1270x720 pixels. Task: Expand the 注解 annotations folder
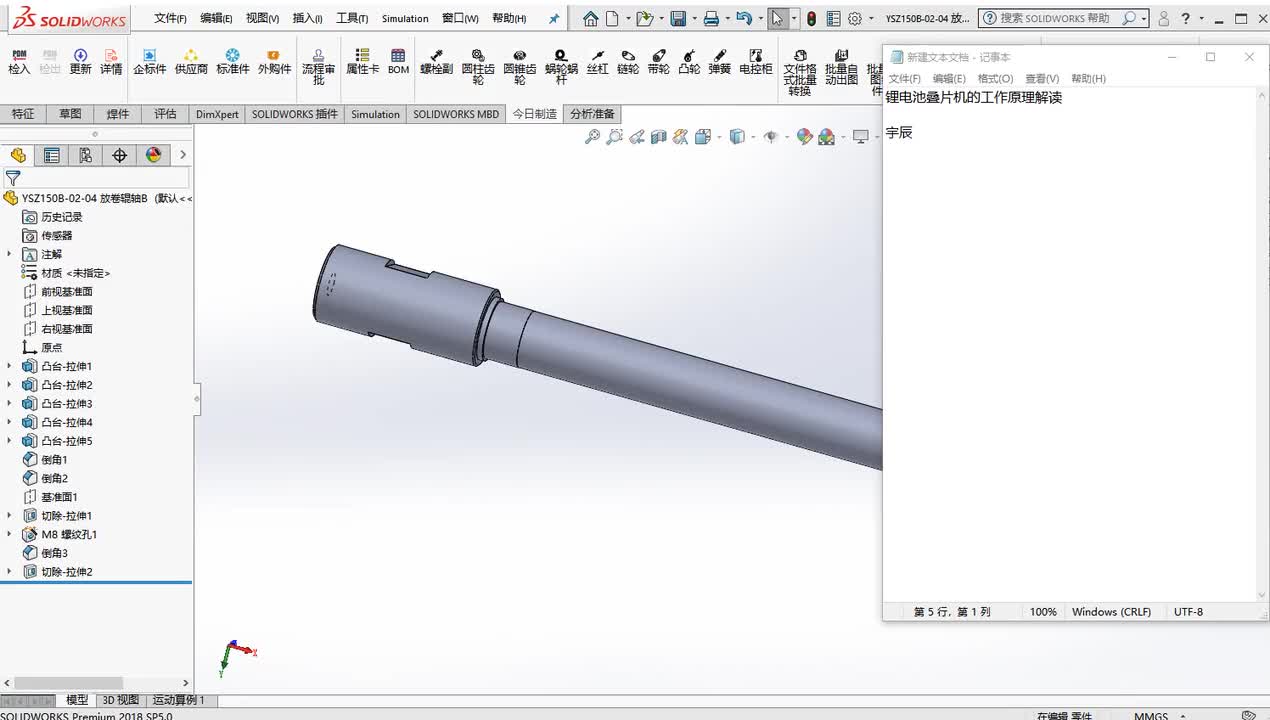[10, 254]
